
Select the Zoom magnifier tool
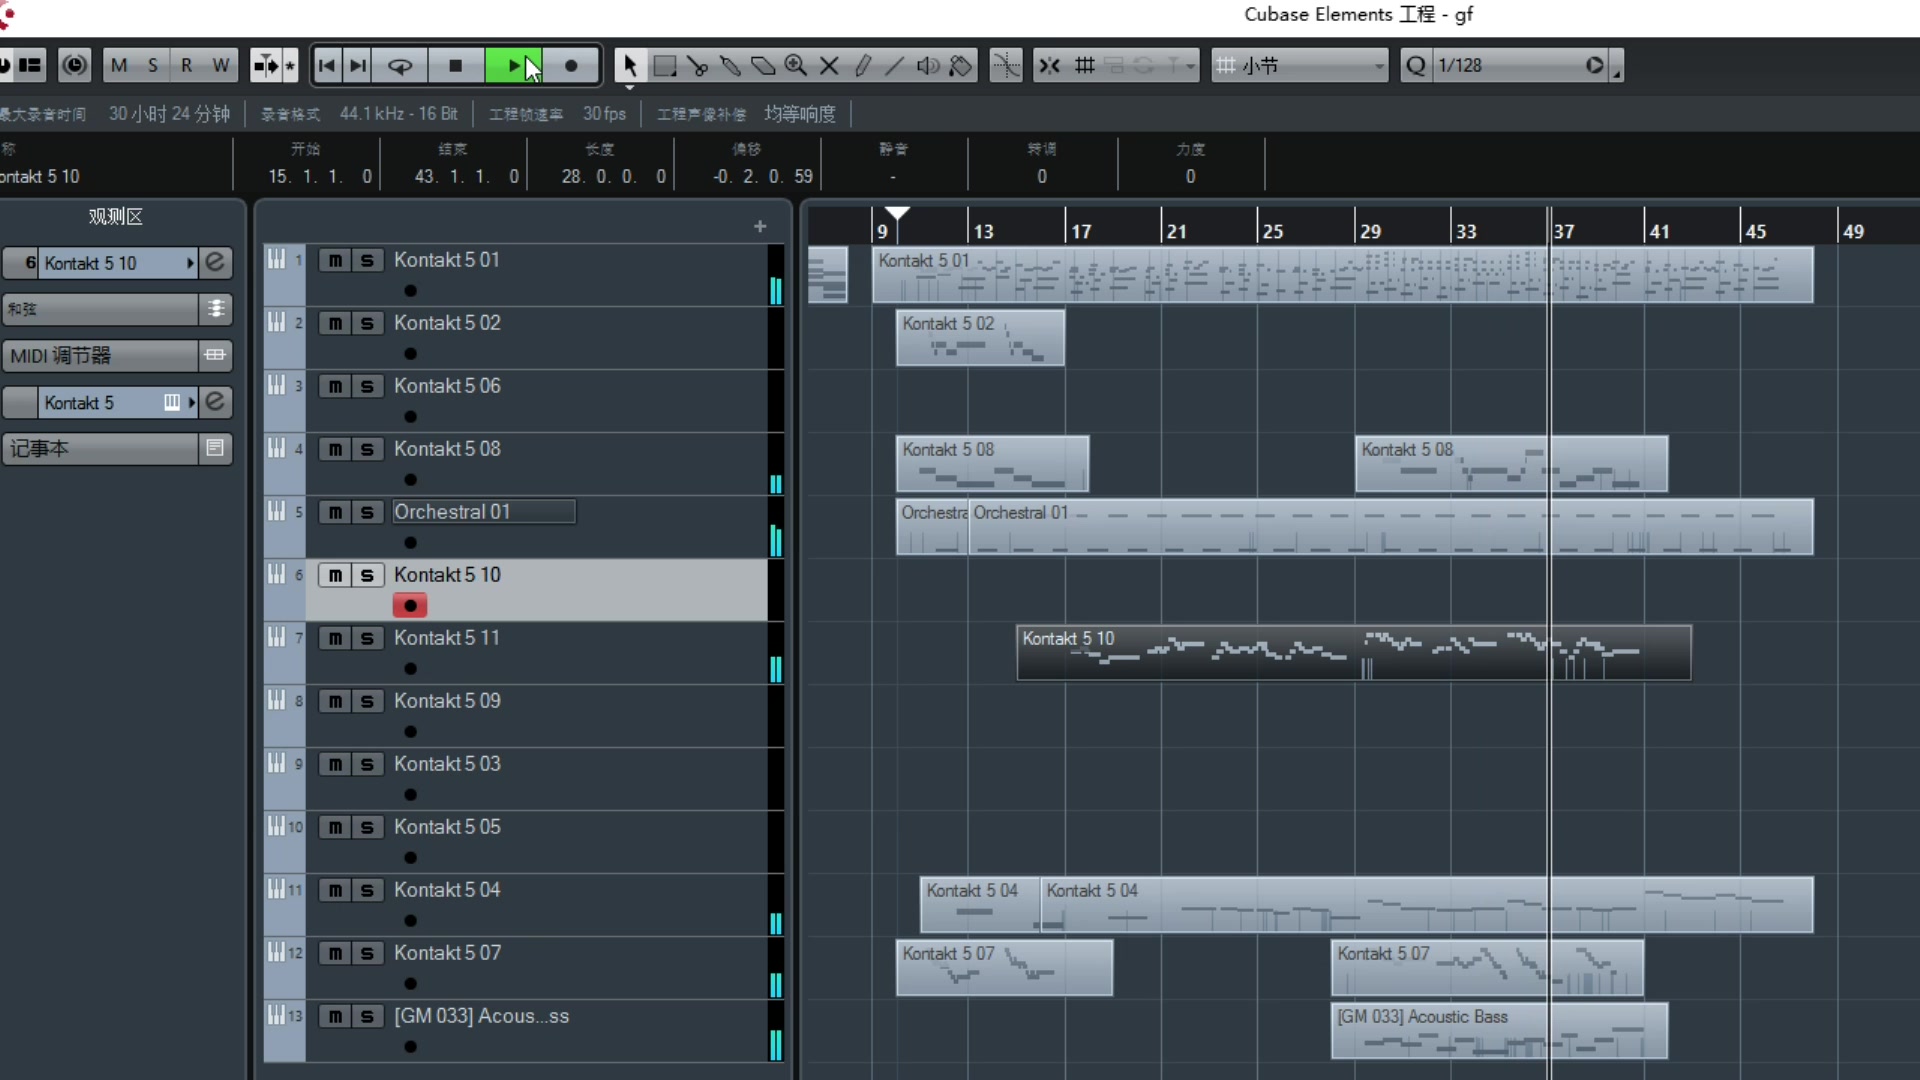796,66
